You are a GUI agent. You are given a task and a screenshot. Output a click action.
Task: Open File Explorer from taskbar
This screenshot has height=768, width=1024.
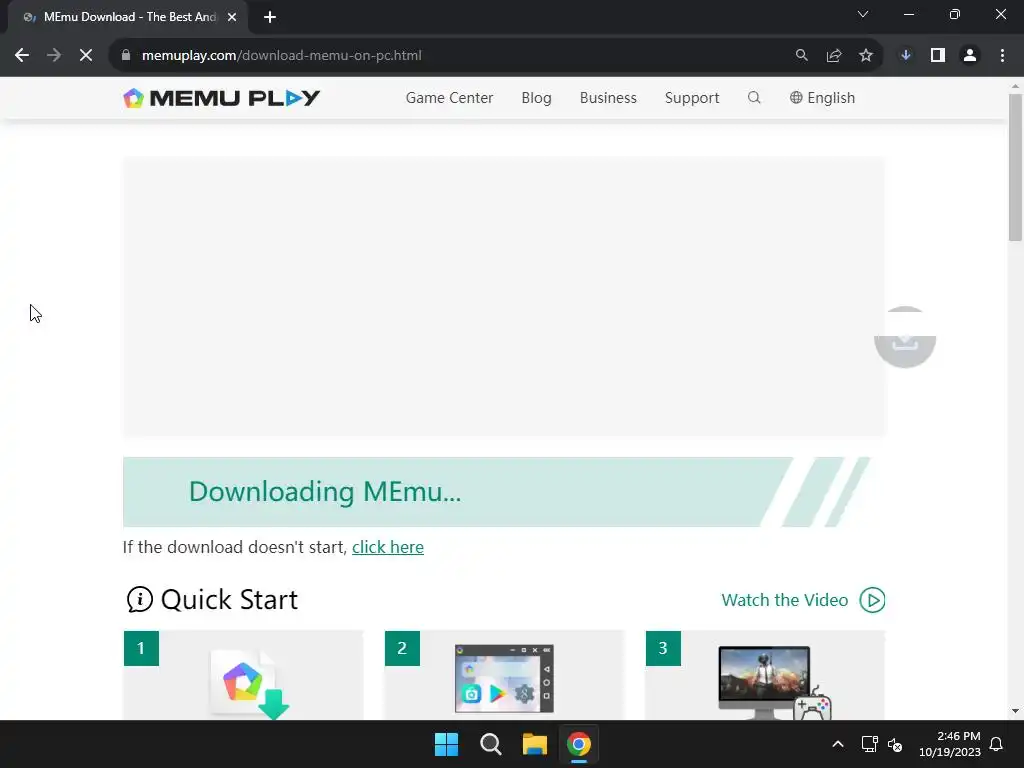point(534,744)
